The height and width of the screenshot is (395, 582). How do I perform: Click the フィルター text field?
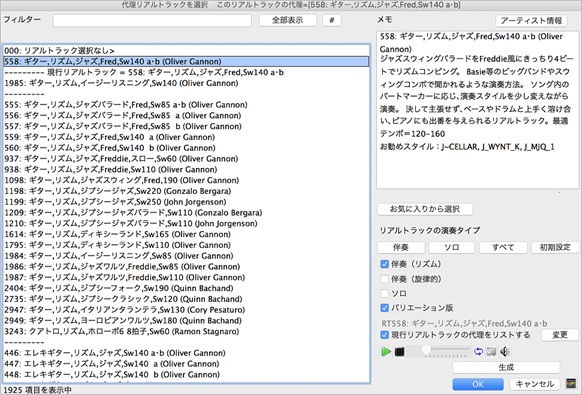pos(152,20)
